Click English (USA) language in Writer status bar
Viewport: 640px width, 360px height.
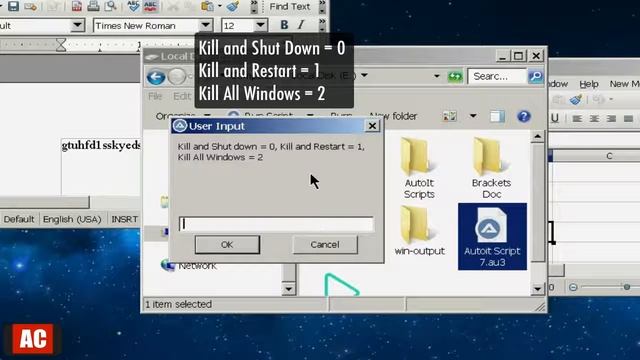72,219
